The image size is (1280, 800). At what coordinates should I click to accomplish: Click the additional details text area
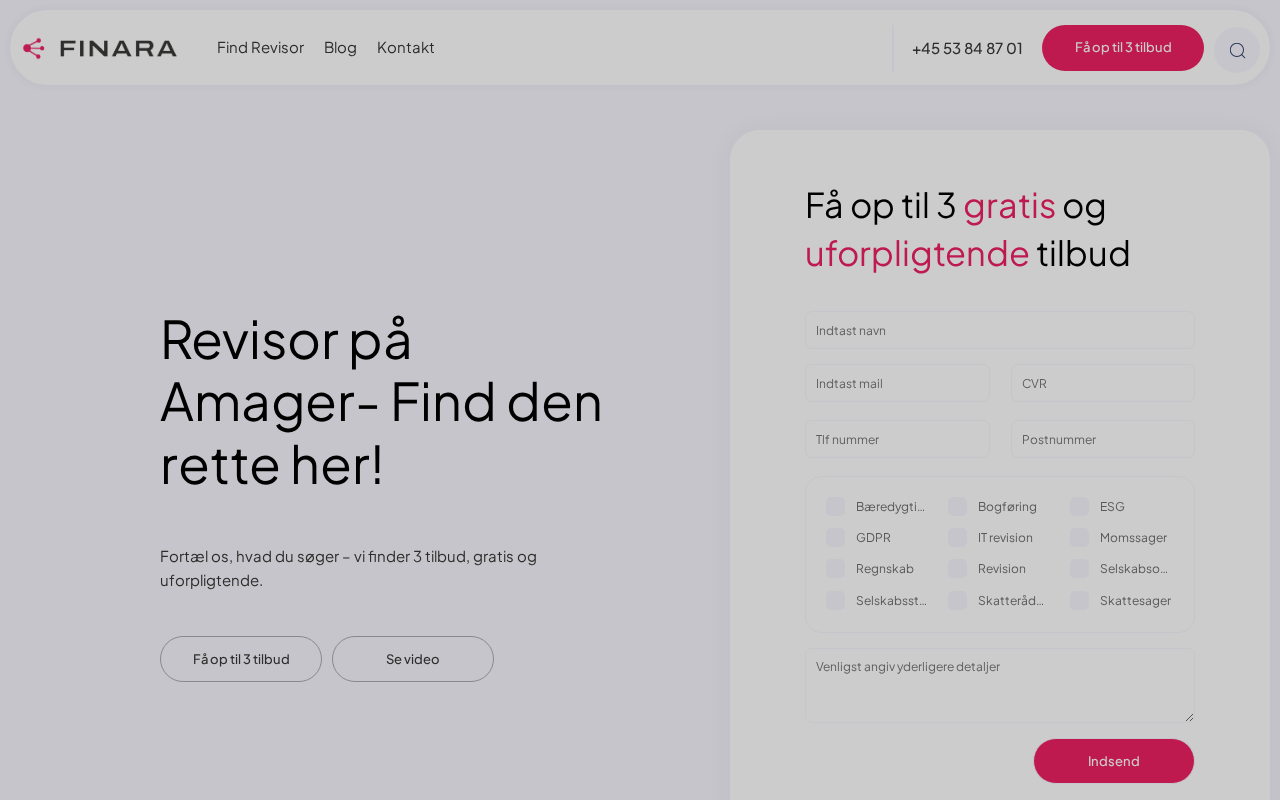coord(1000,685)
